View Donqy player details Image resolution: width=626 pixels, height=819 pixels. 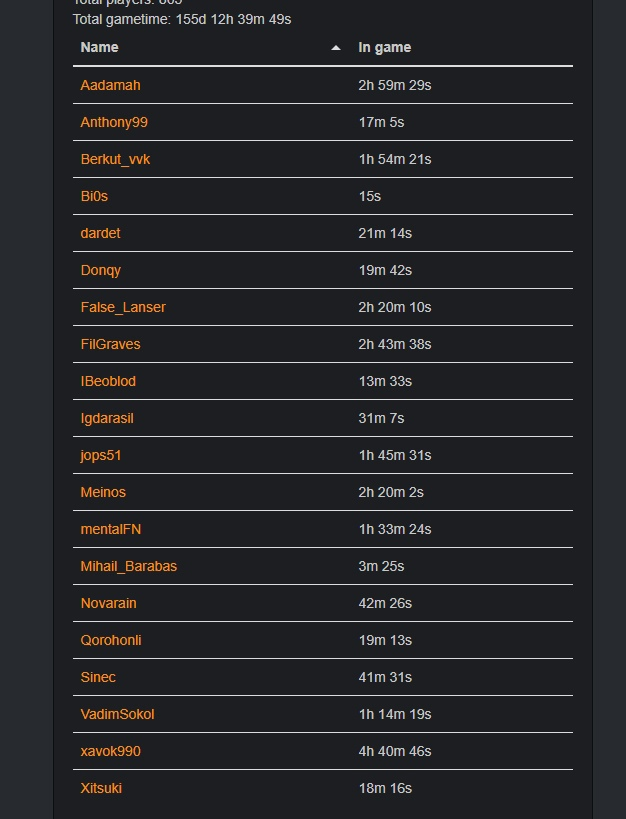click(x=101, y=270)
